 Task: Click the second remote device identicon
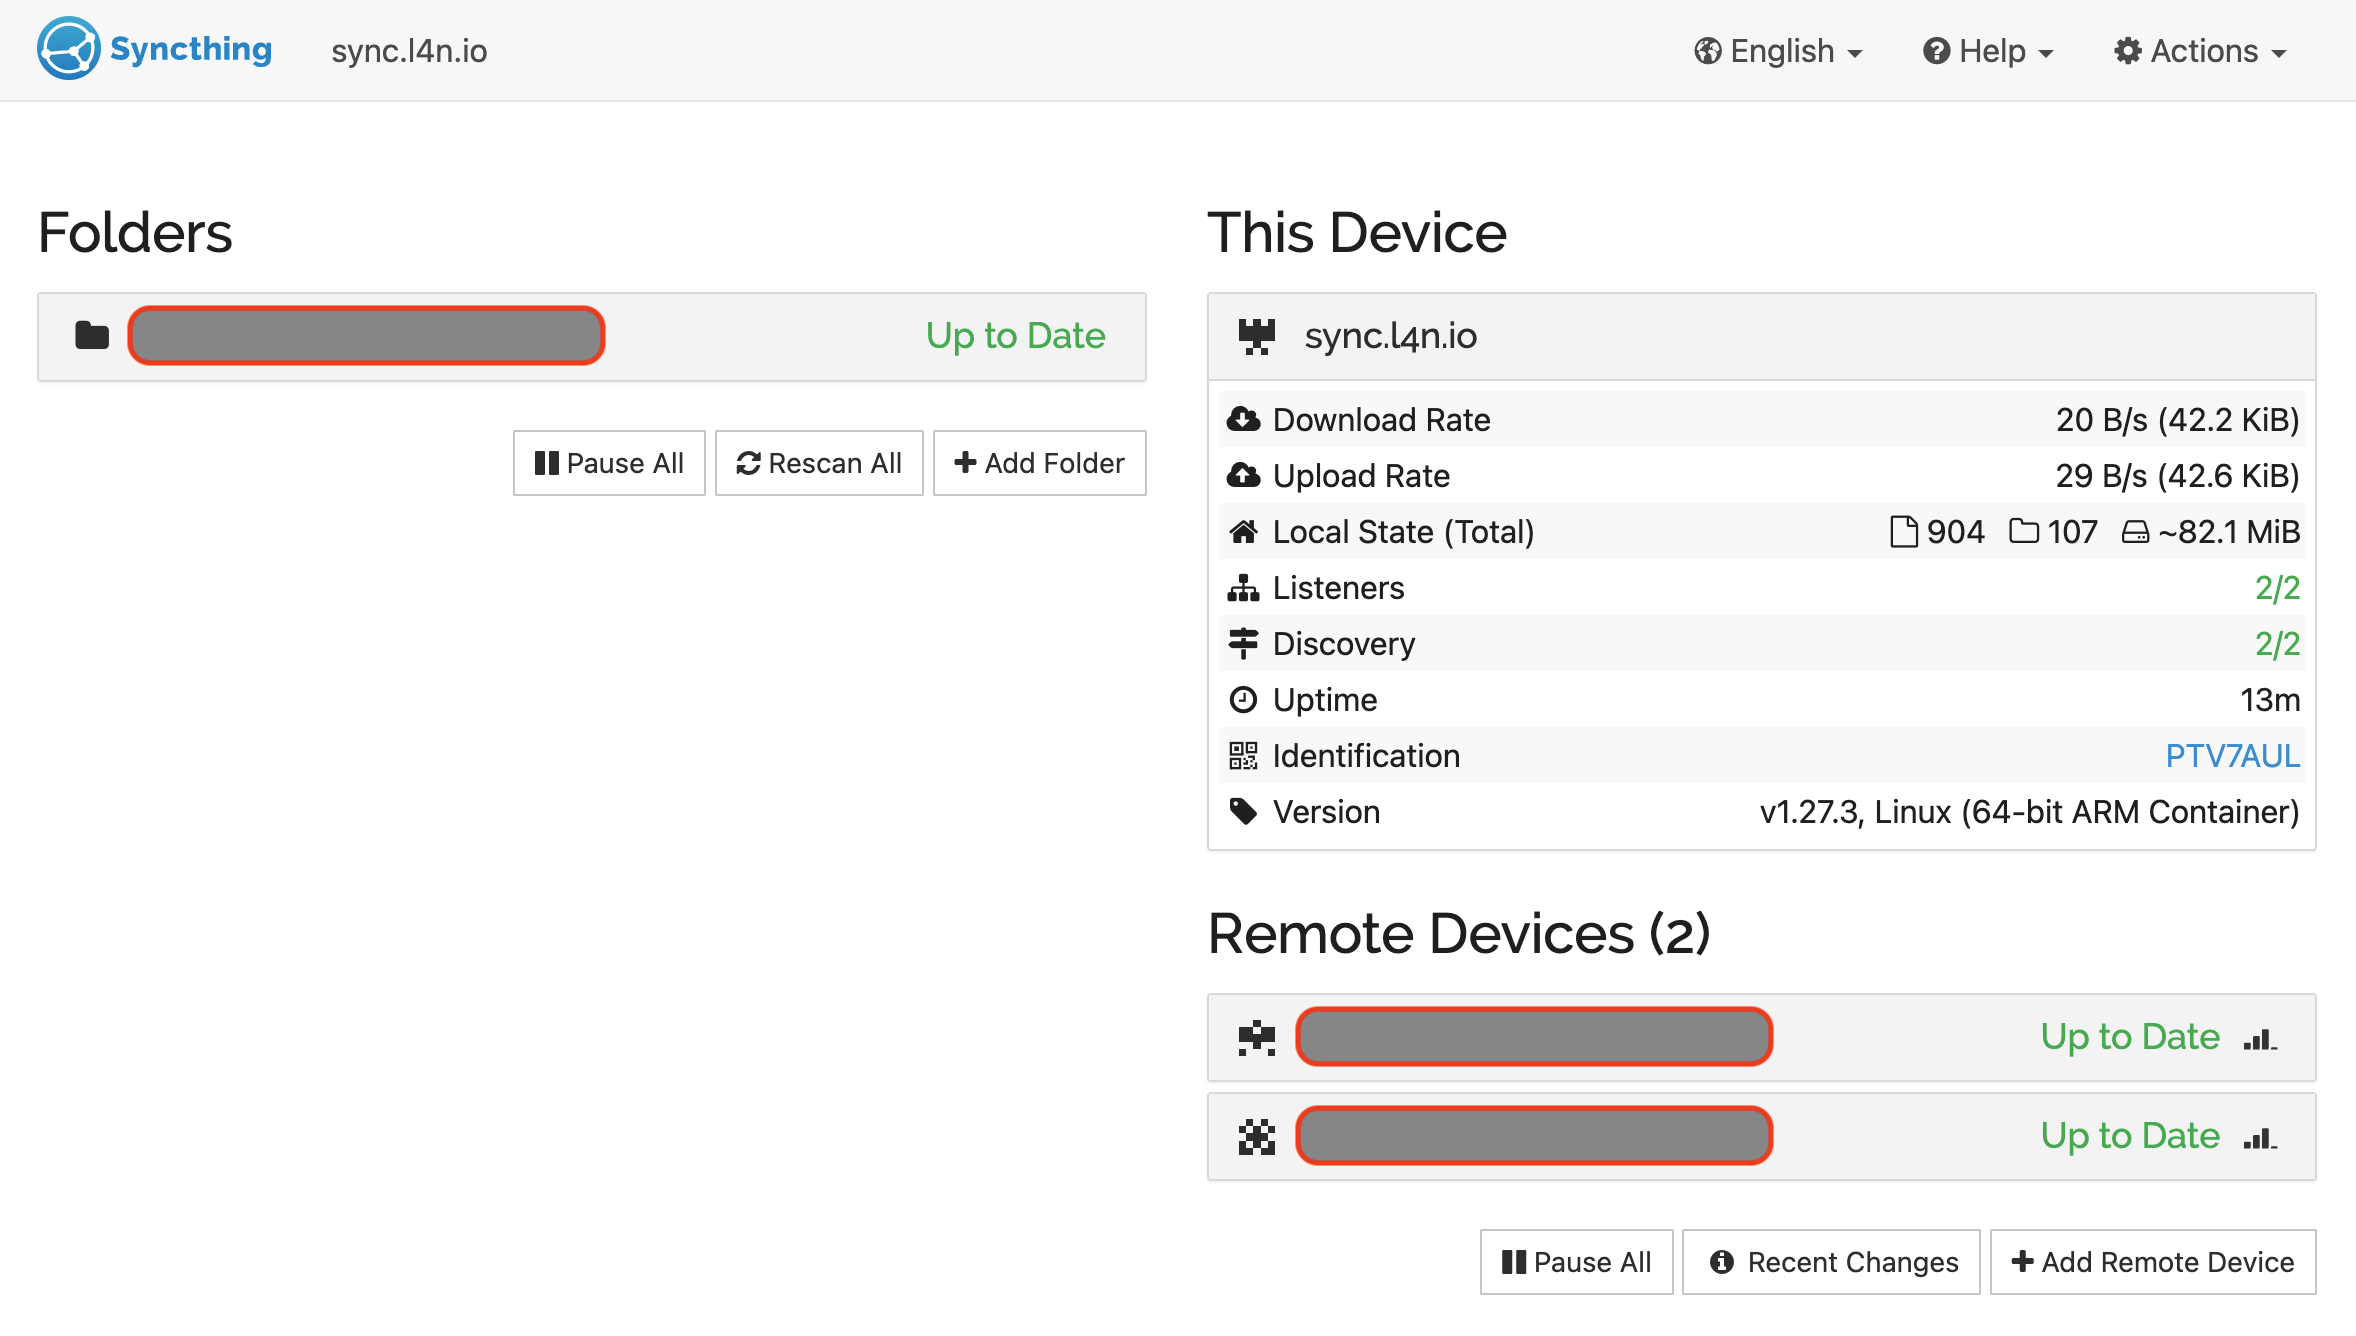[x=1256, y=1137]
